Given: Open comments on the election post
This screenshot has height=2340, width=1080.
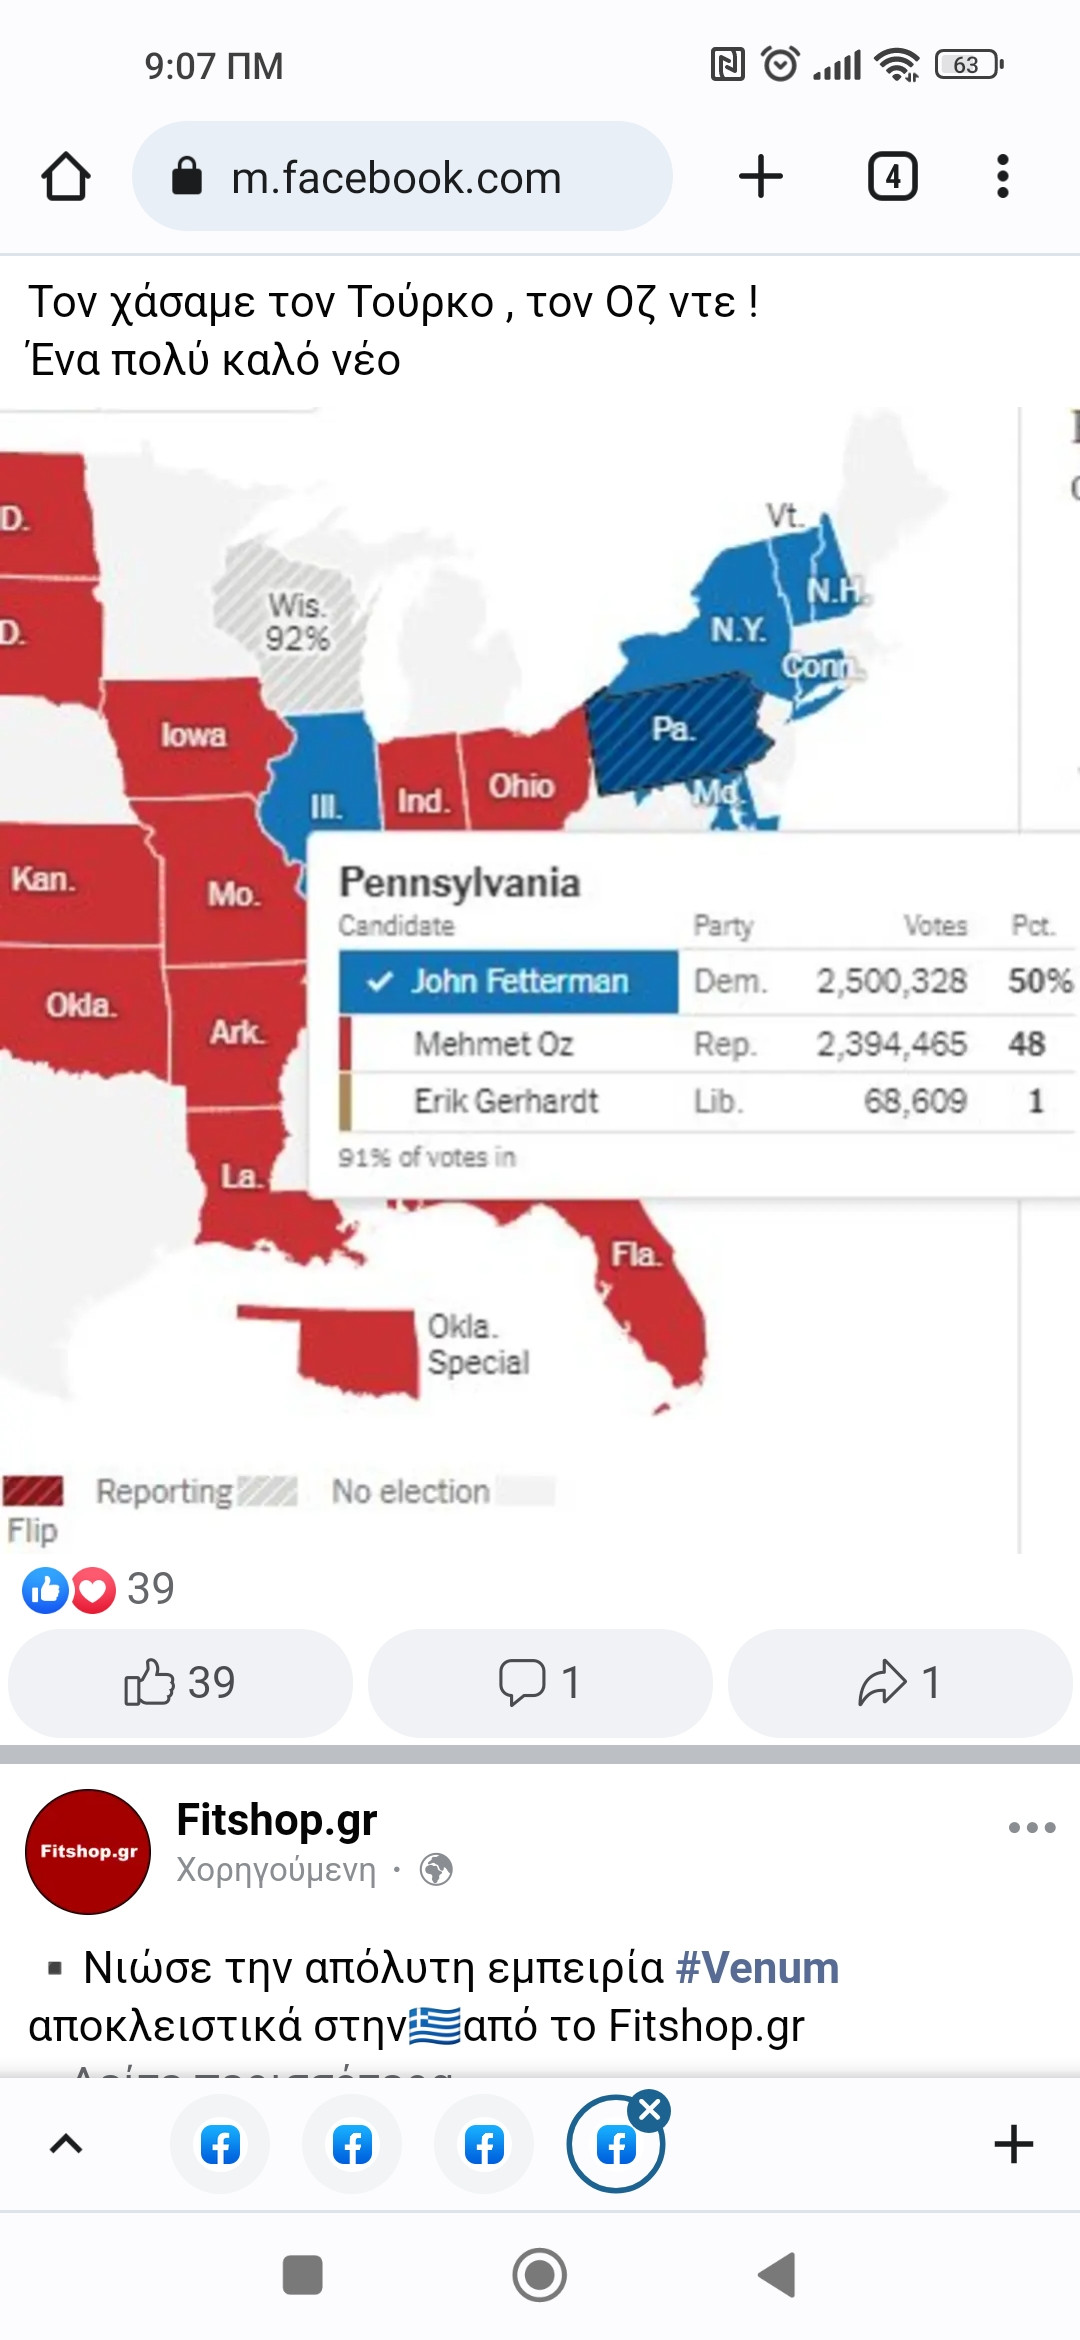Looking at the screenshot, I should pos(540,1682).
